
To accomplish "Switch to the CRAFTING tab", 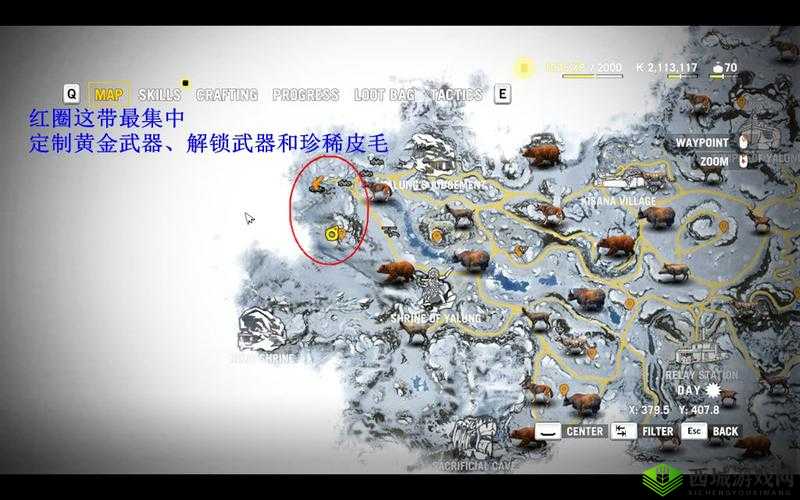I will click(227, 95).
